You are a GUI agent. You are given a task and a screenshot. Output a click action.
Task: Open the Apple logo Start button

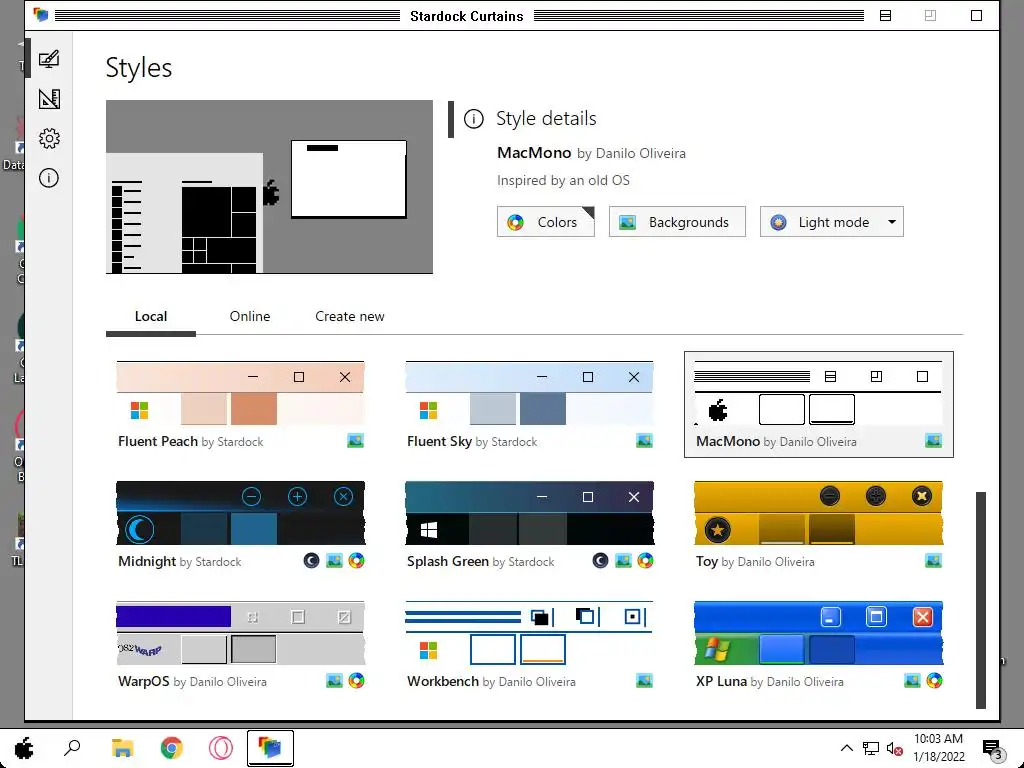24,748
